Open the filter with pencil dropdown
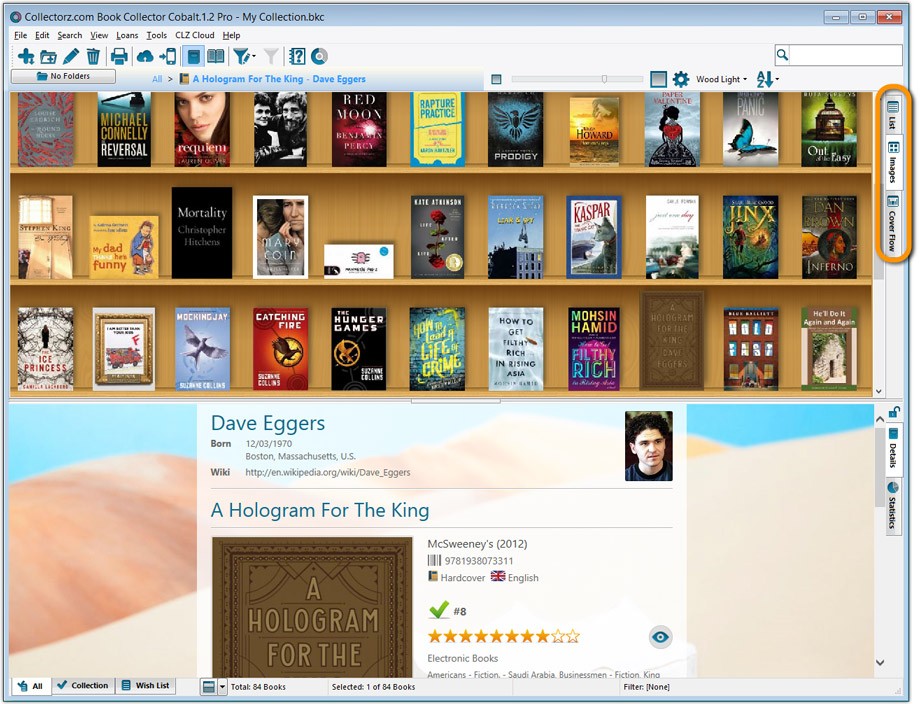The height and width of the screenshot is (704, 920). coord(243,56)
